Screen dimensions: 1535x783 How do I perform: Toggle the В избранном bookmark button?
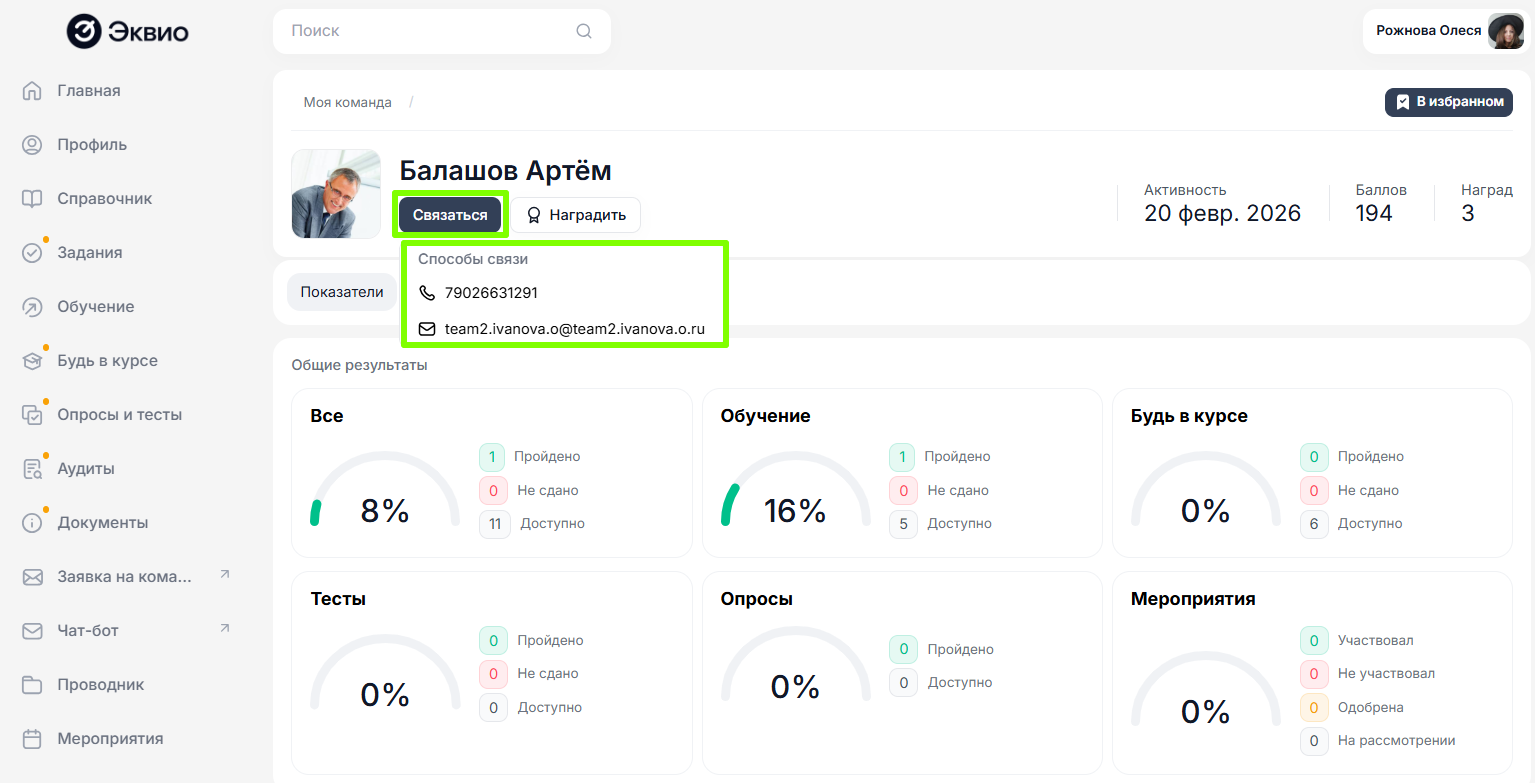(x=1448, y=102)
